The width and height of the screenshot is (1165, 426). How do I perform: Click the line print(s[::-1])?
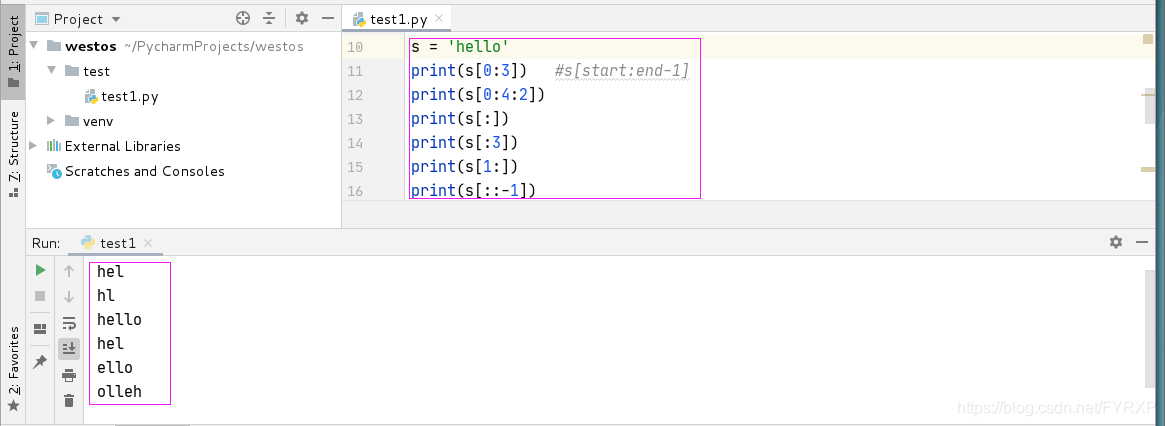tap(473, 191)
